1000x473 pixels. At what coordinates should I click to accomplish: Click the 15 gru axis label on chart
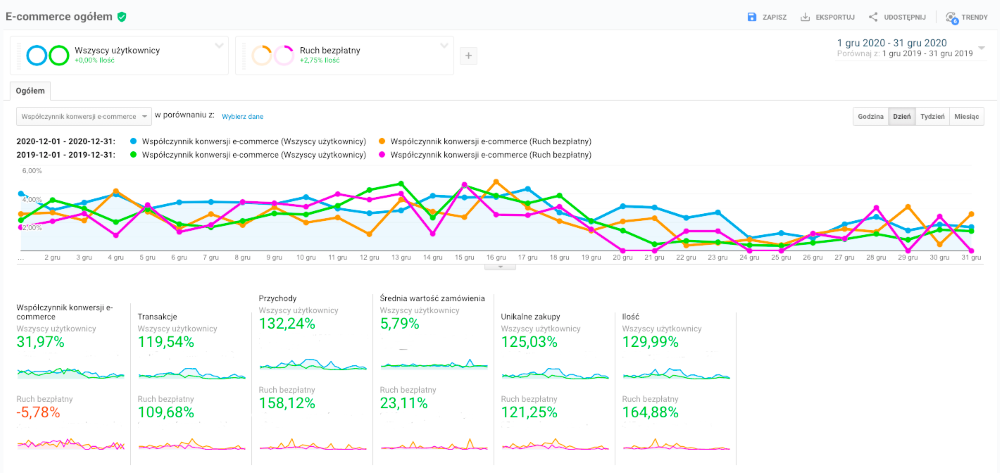click(464, 258)
